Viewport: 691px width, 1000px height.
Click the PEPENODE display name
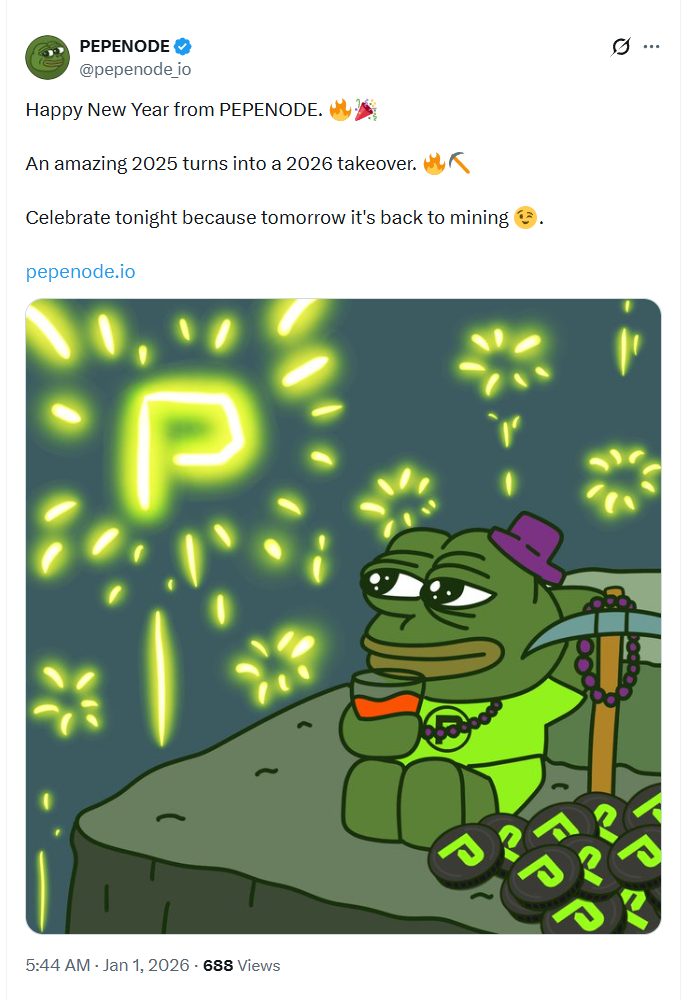coord(124,46)
